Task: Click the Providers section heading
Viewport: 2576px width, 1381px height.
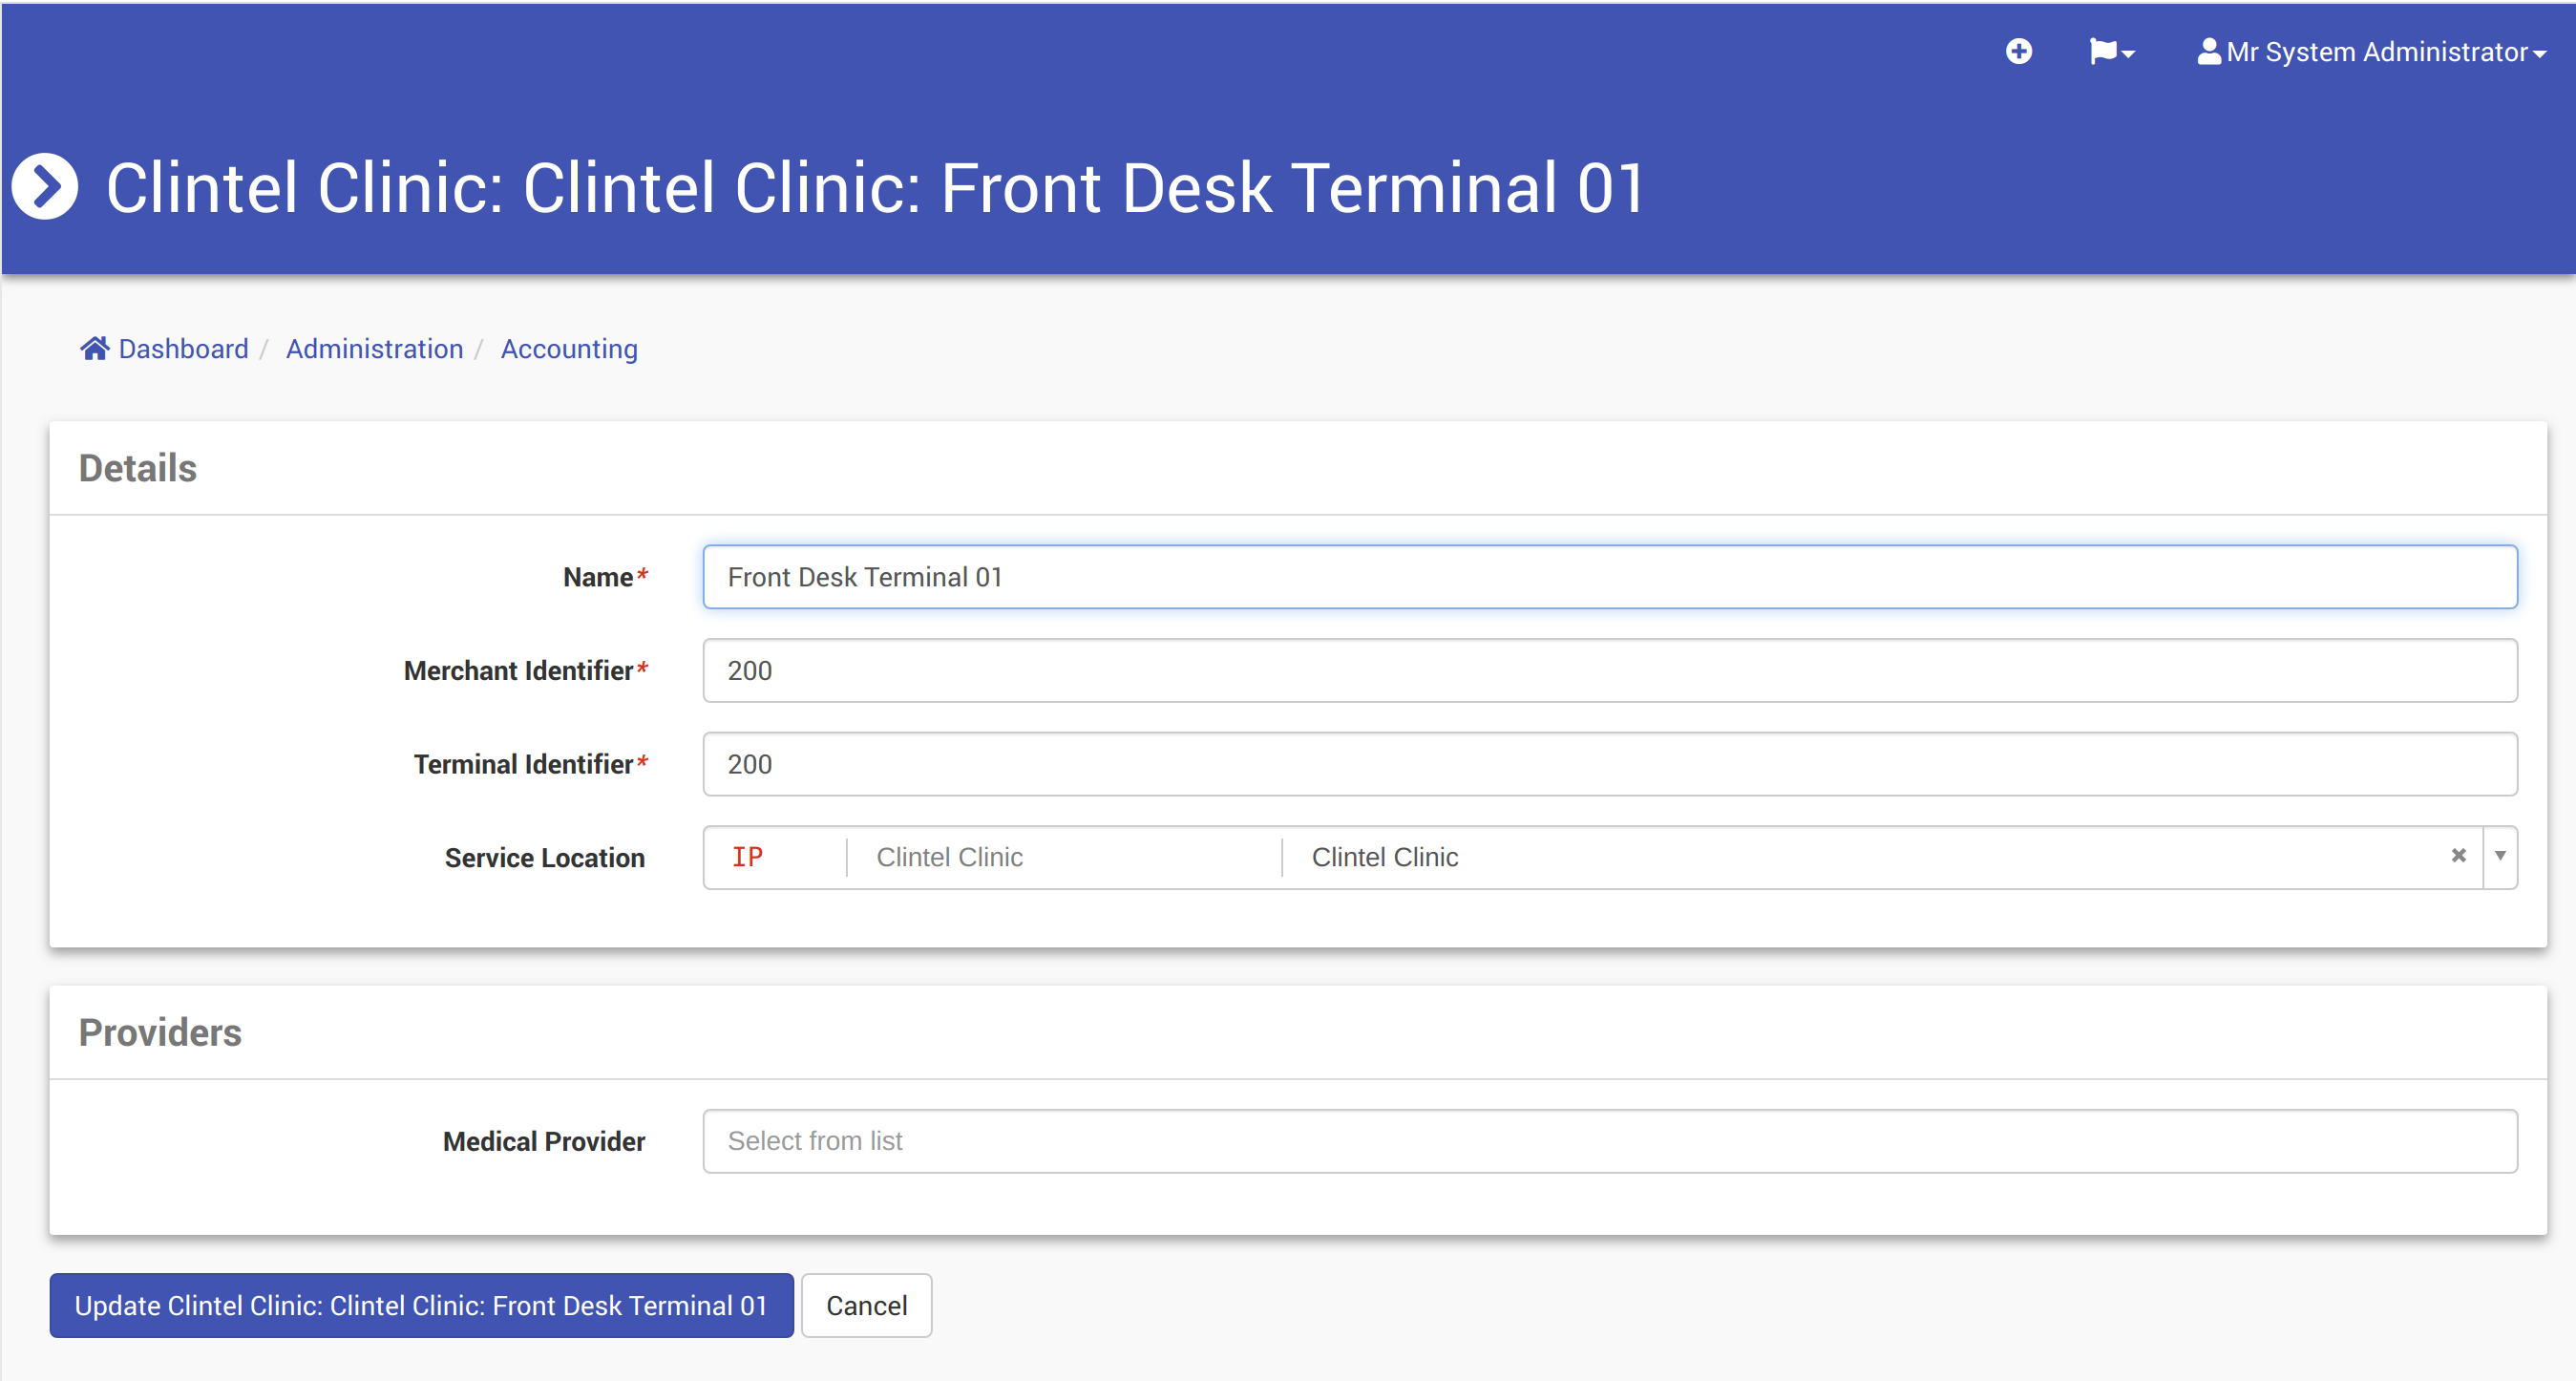Action: tap(160, 1032)
